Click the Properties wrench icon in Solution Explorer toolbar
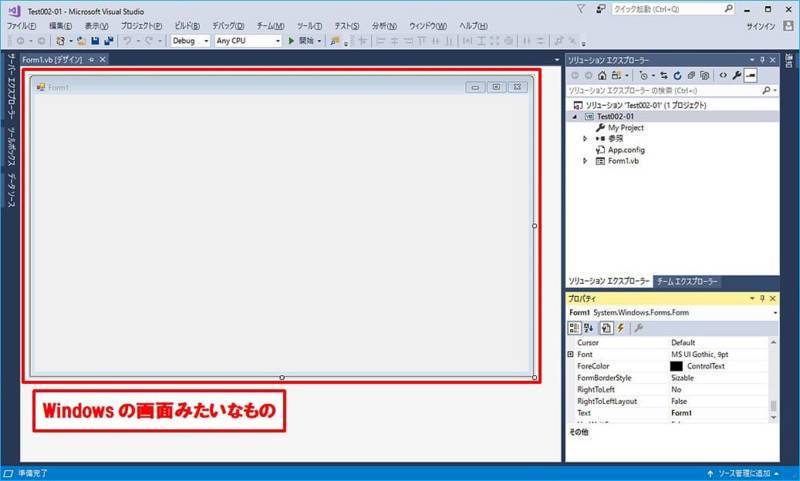The image size is (800, 481). [x=737, y=75]
